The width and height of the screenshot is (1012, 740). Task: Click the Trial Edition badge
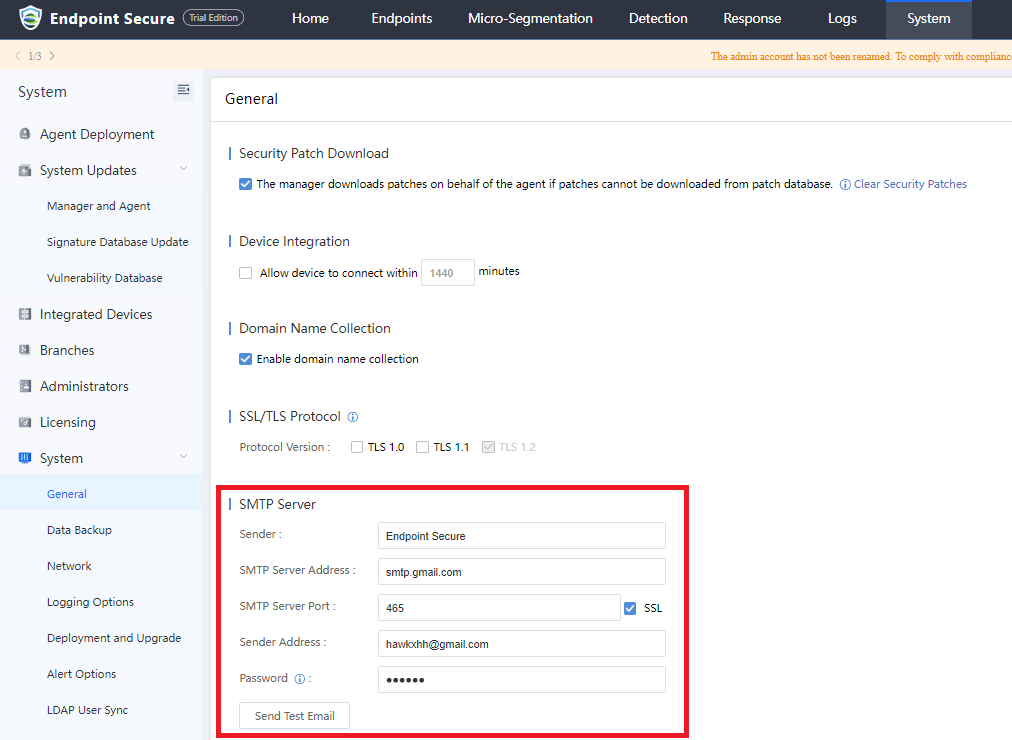pyautogui.click(x=214, y=17)
